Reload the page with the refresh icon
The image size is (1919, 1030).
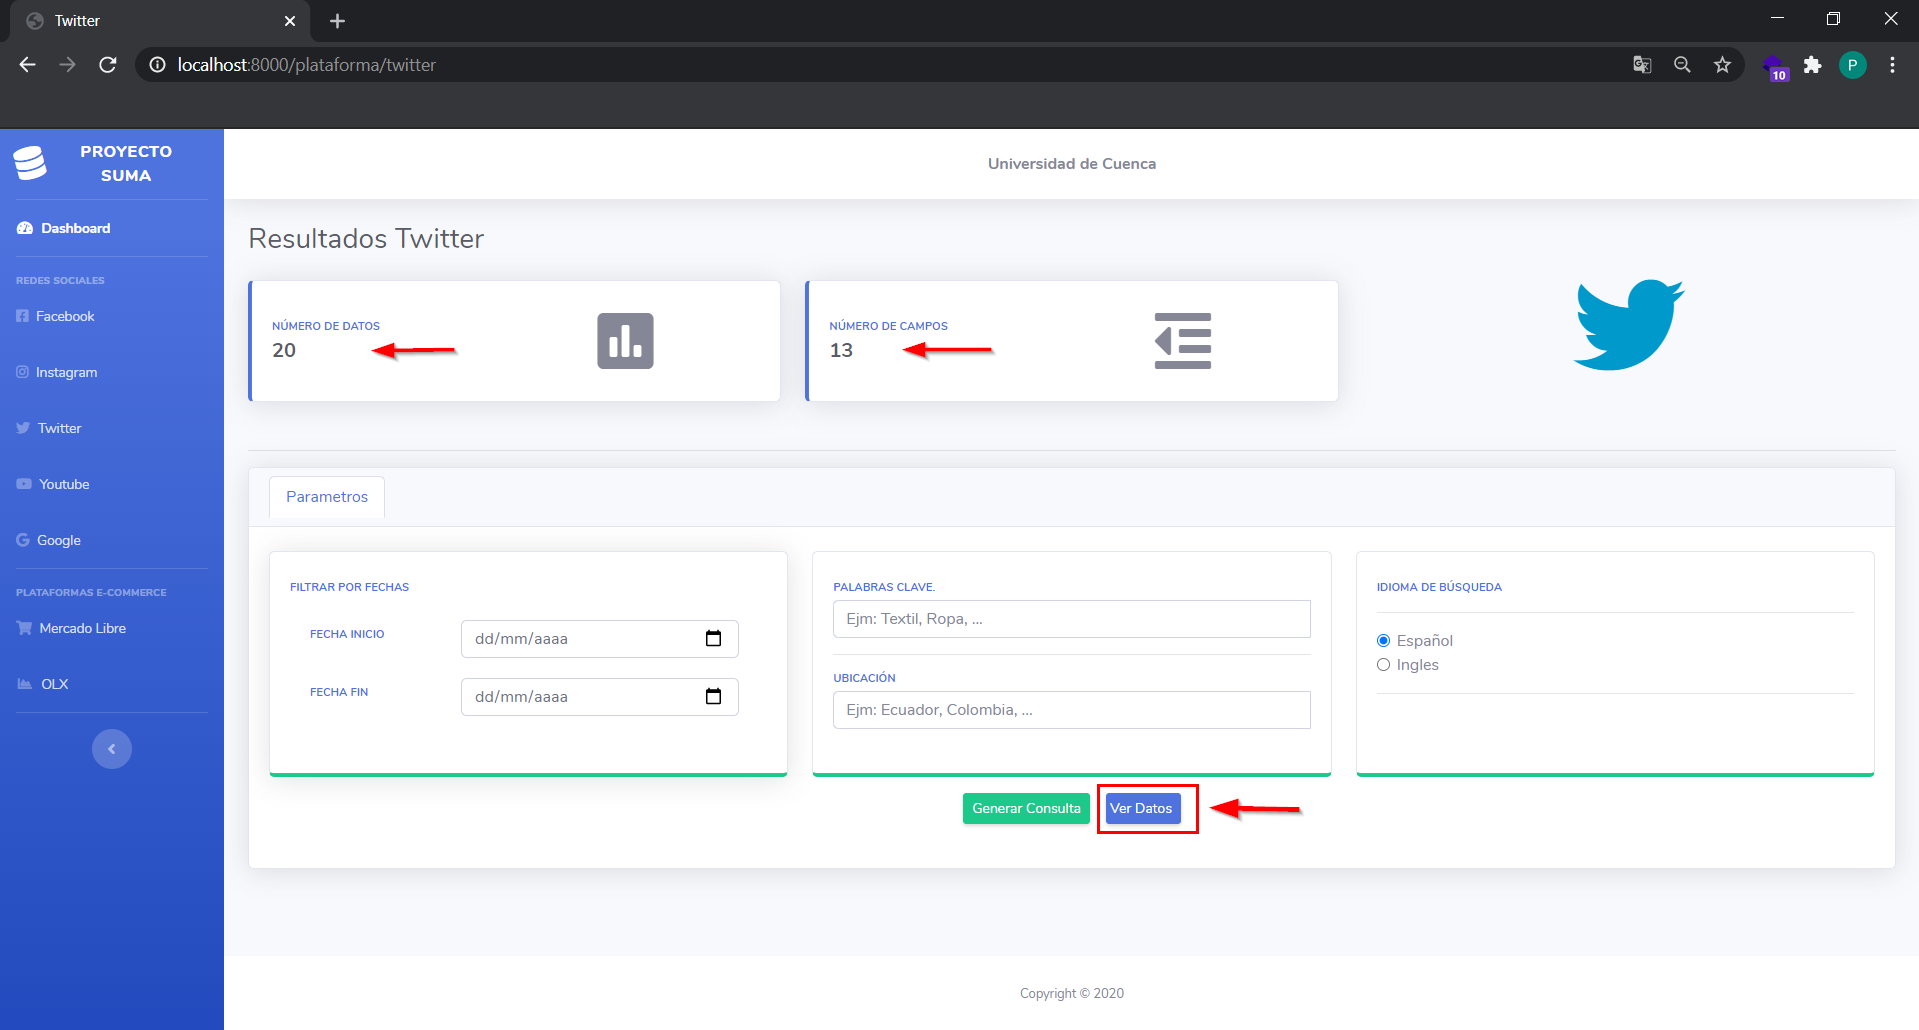108,65
